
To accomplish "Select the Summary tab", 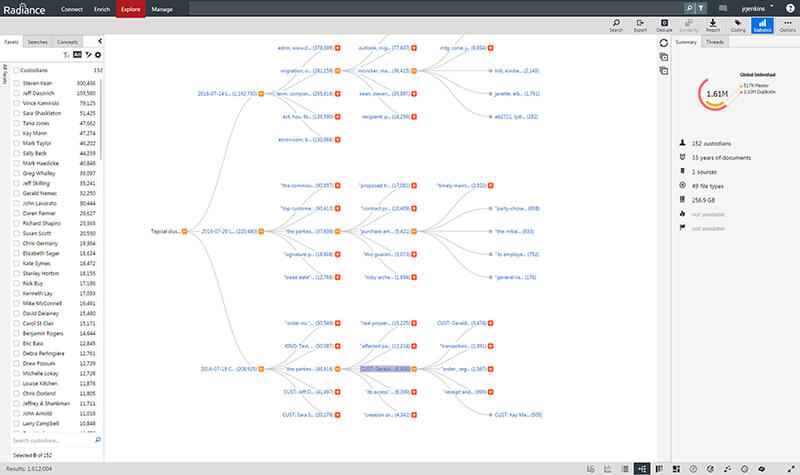I will pos(686,42).
